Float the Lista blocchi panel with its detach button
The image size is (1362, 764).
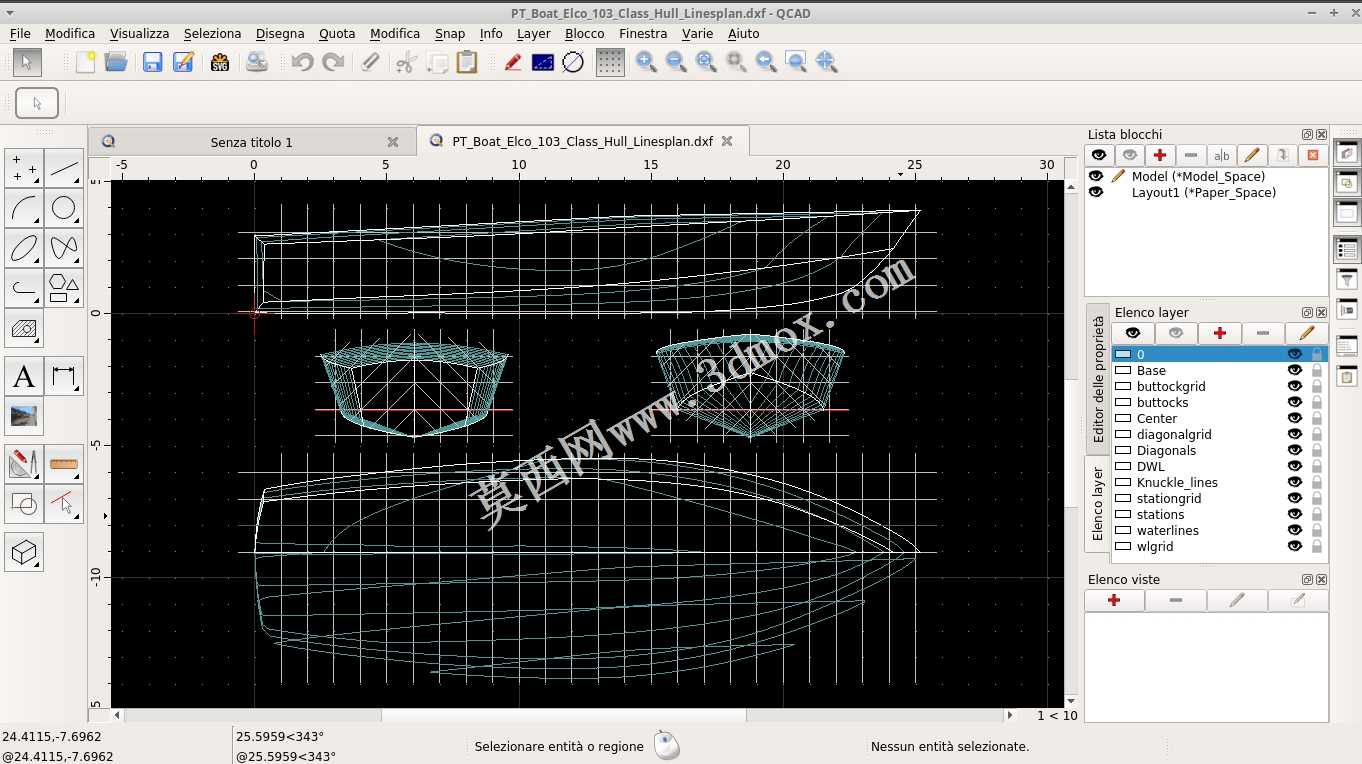[x=1307, y=134]
